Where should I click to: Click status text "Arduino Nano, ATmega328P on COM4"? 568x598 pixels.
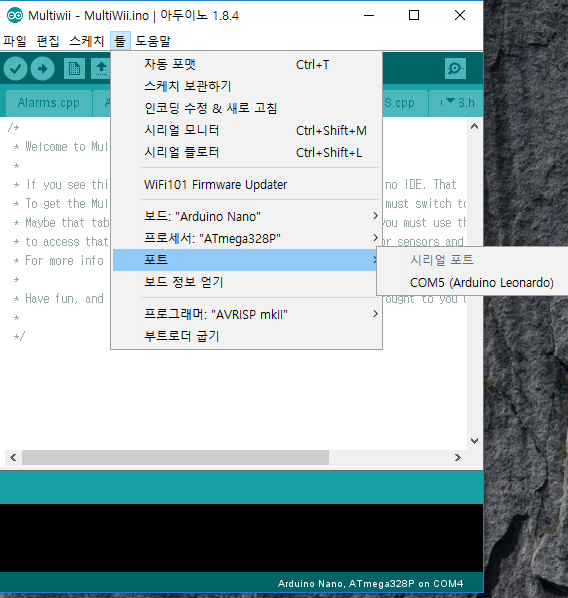(x=370, y=584)
